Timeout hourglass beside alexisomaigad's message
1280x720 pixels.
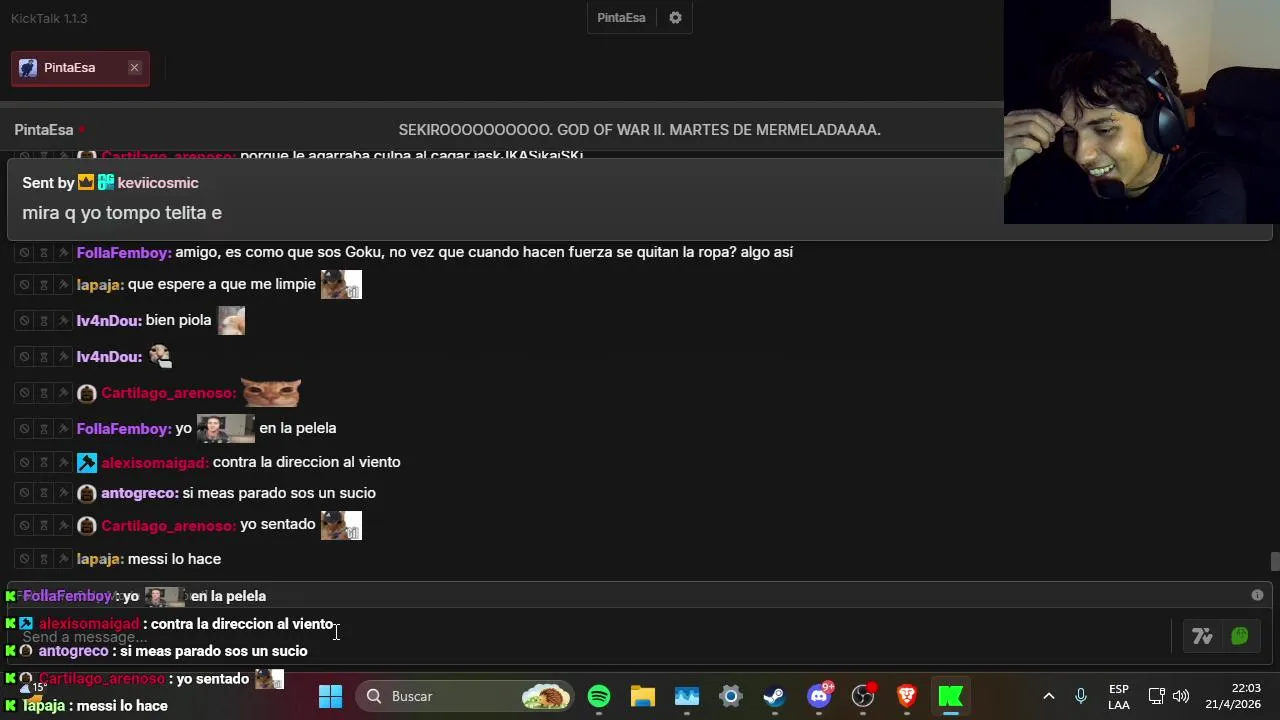pyautogui.click(x=44, y=463)
